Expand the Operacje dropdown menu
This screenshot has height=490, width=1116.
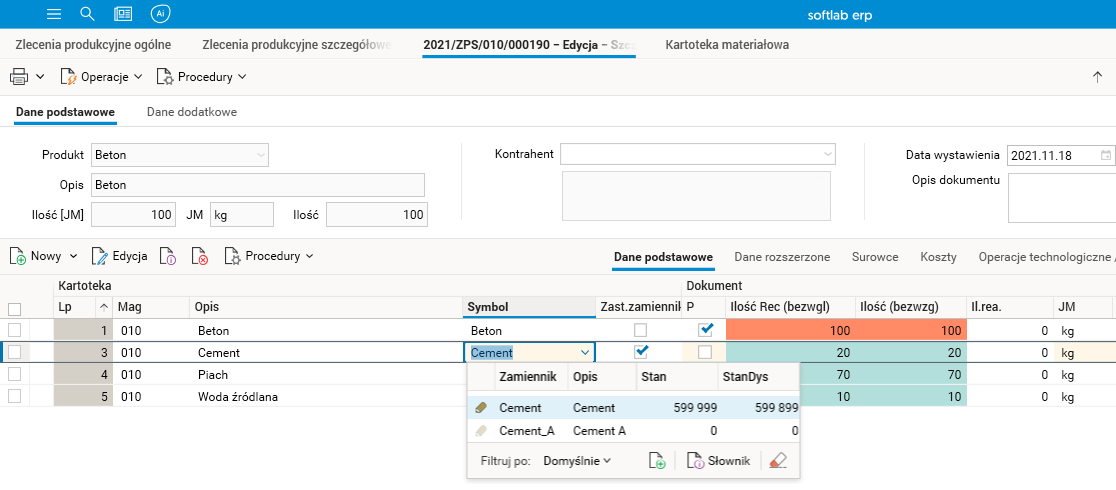102,76
